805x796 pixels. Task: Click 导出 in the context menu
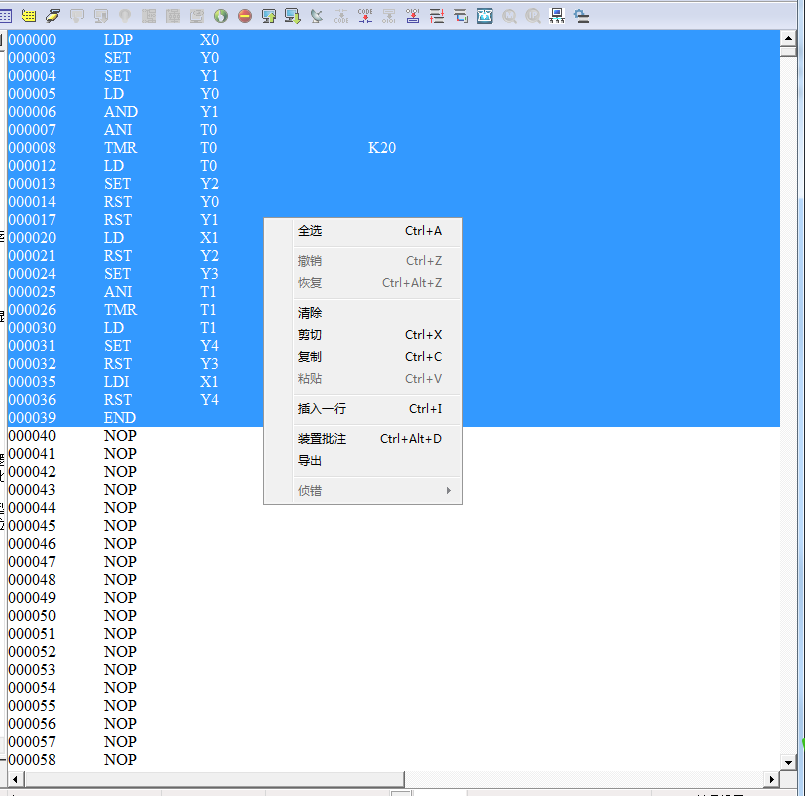pyautogui.click(x=310, y=461)
